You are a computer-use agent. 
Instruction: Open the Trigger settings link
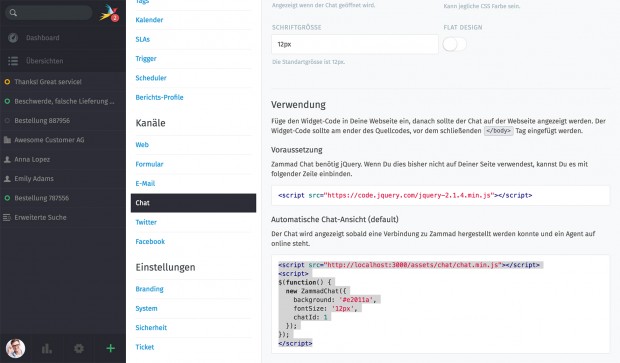(x=146, y=59)
